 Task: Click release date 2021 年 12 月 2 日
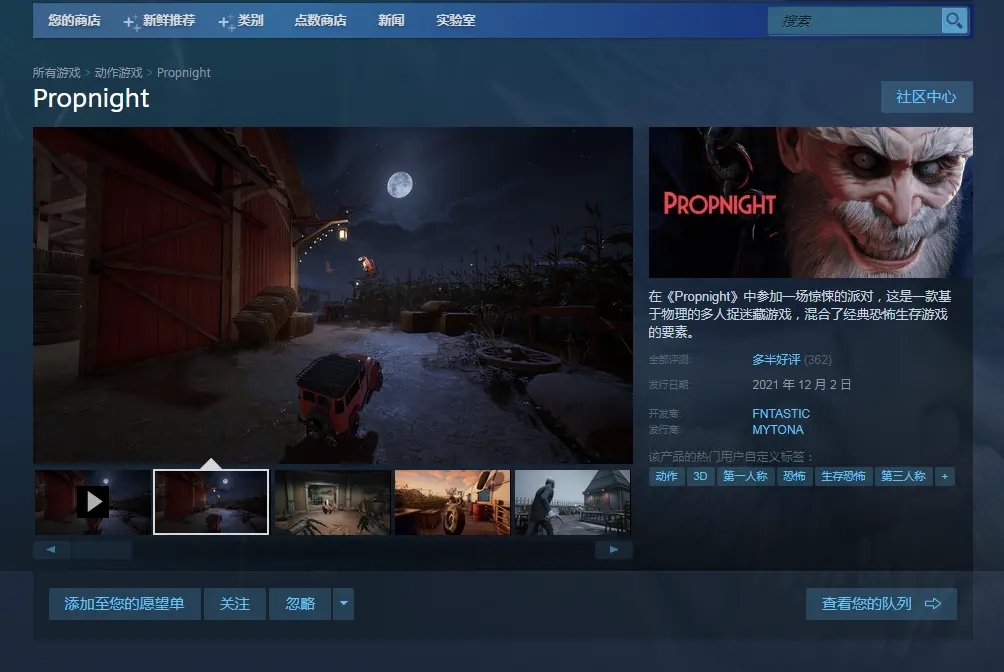click(802, 385)
